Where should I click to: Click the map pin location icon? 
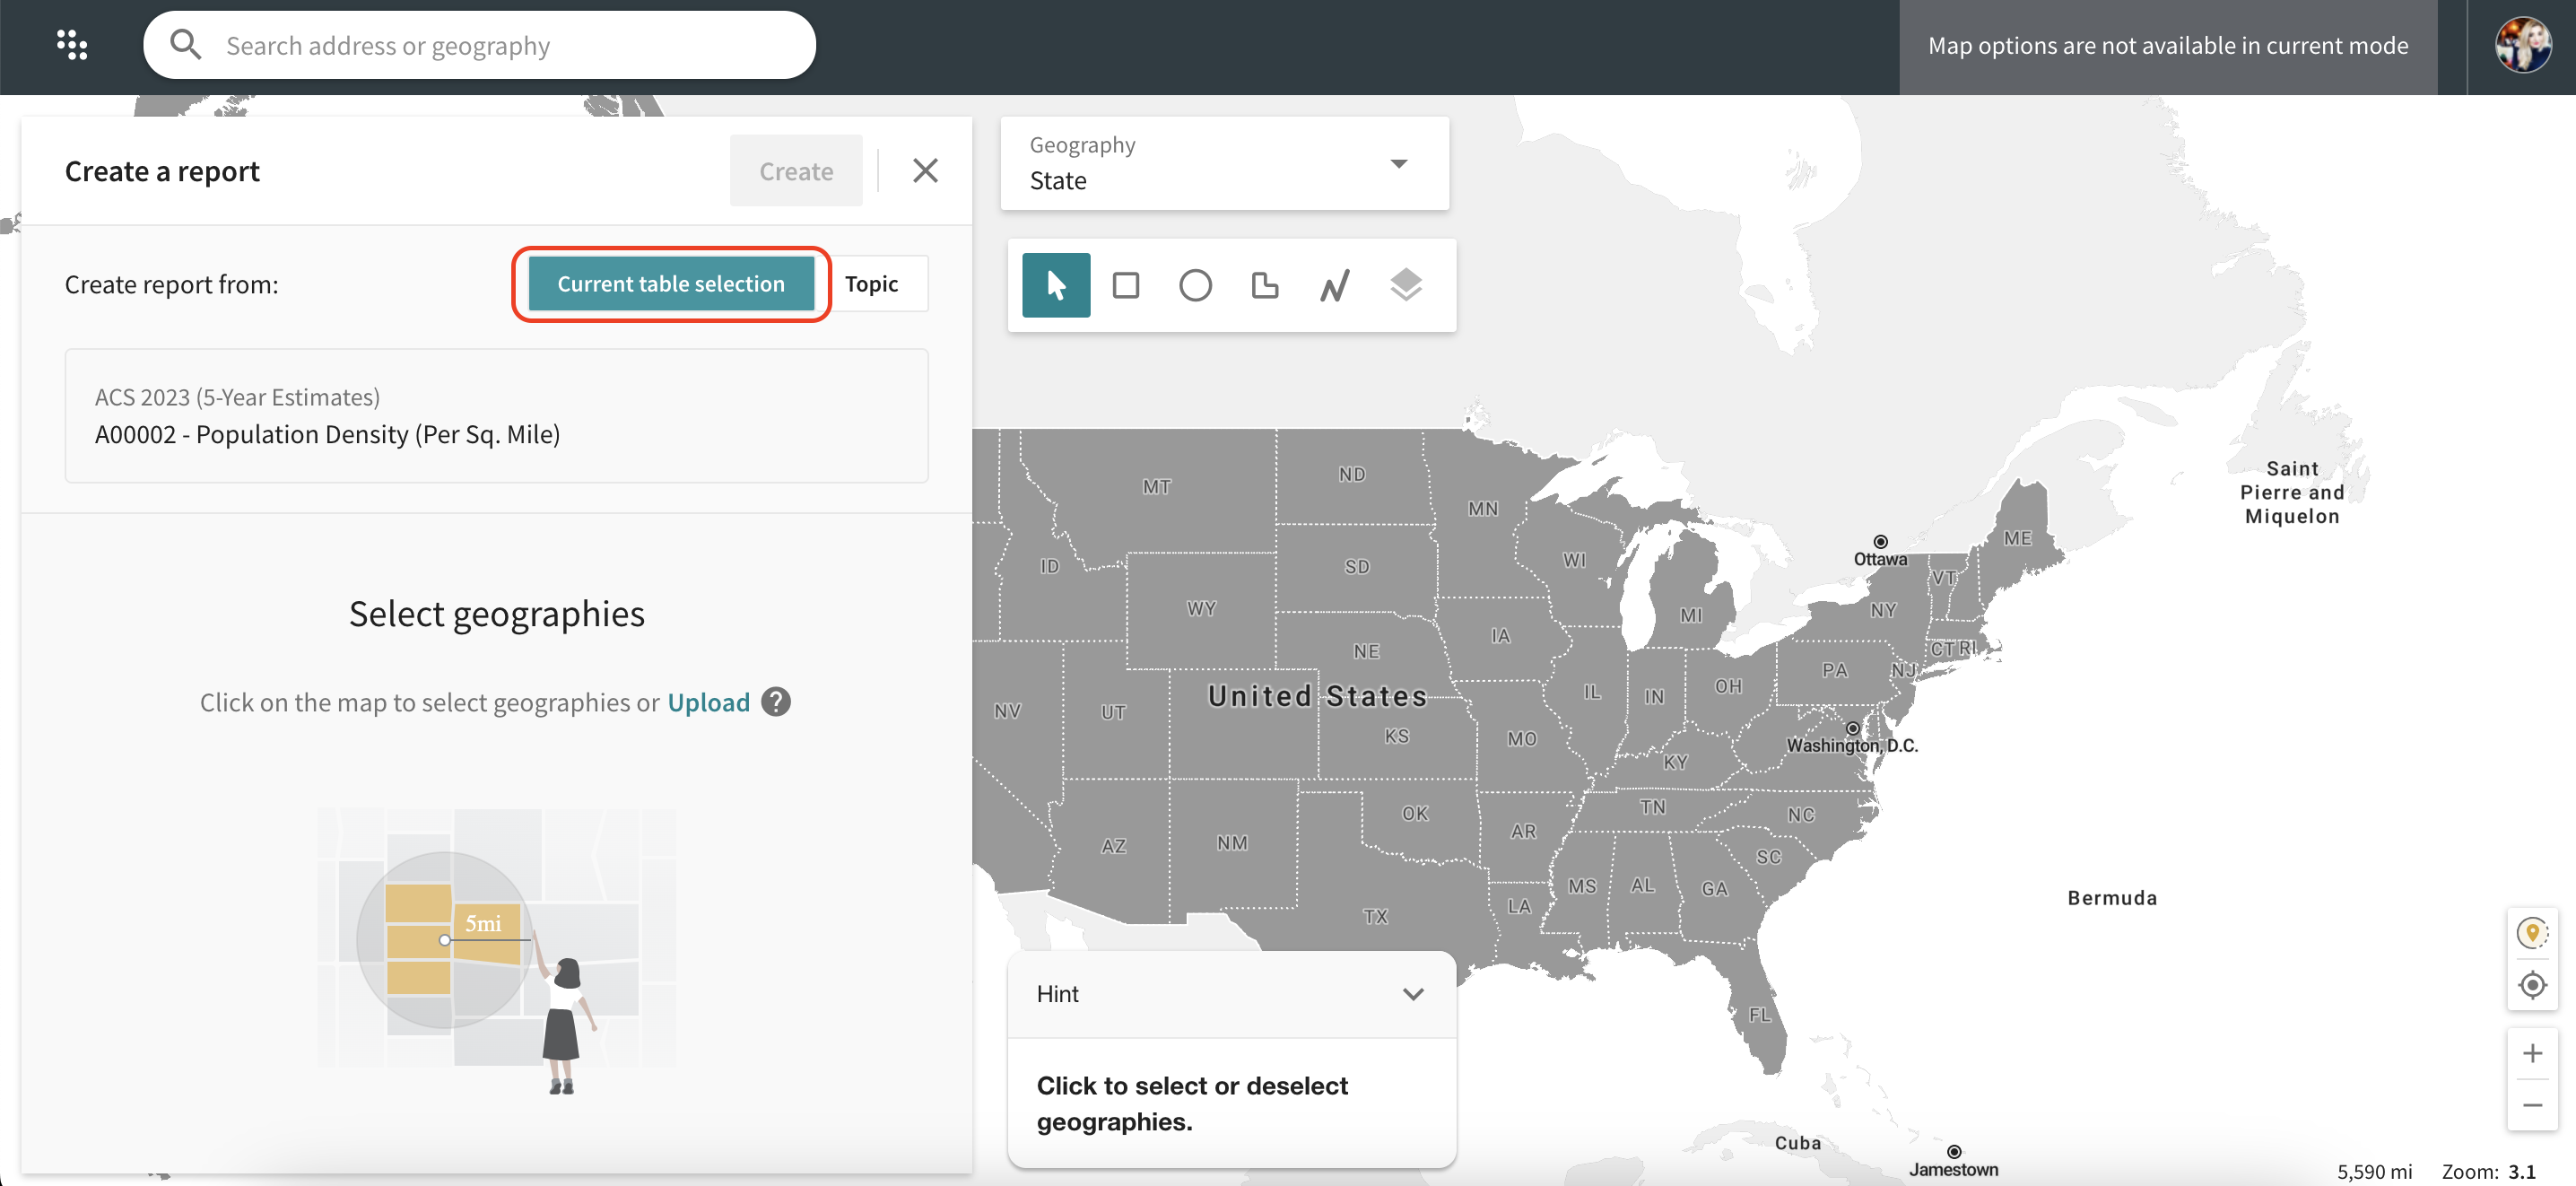coord(2532,933)
